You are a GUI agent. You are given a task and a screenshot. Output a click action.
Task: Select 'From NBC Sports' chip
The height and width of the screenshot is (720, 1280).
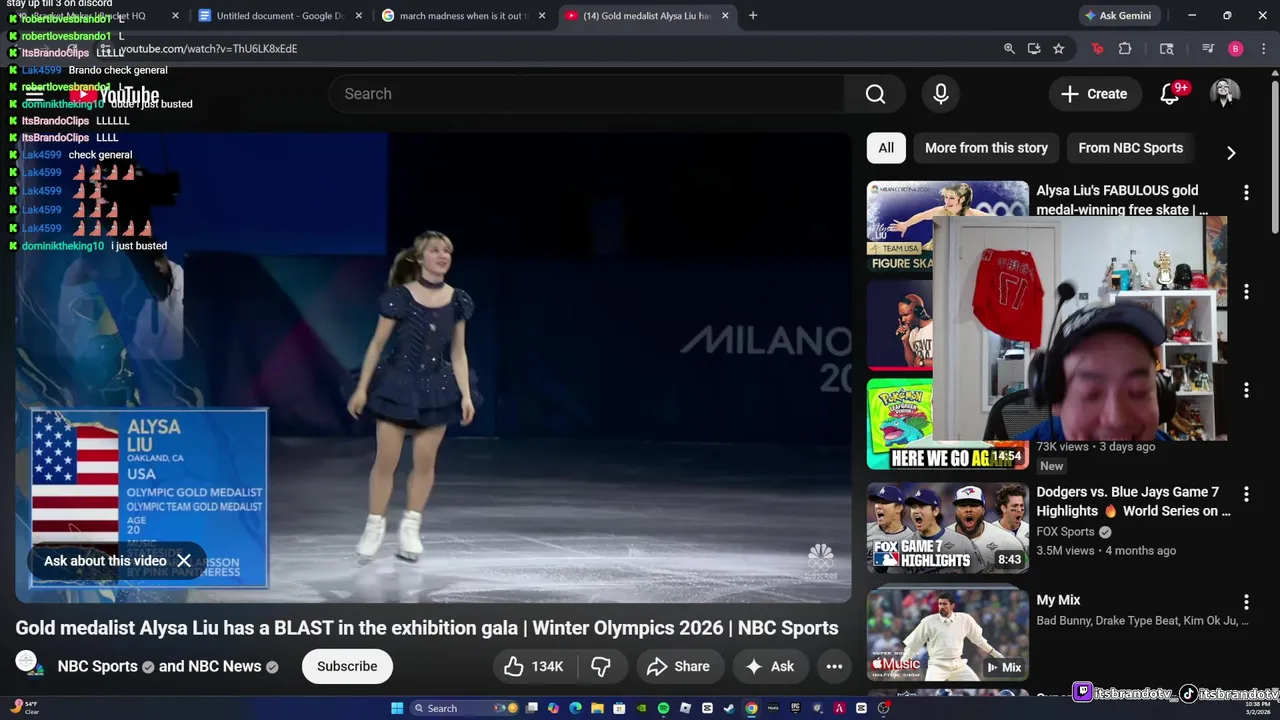coord(1130,148)
